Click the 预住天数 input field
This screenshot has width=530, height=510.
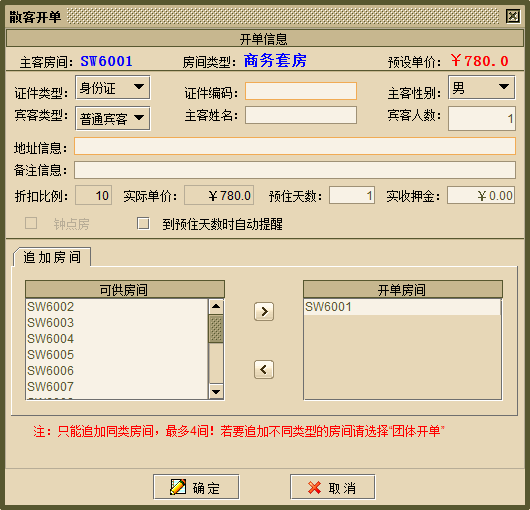coord(352,195)
